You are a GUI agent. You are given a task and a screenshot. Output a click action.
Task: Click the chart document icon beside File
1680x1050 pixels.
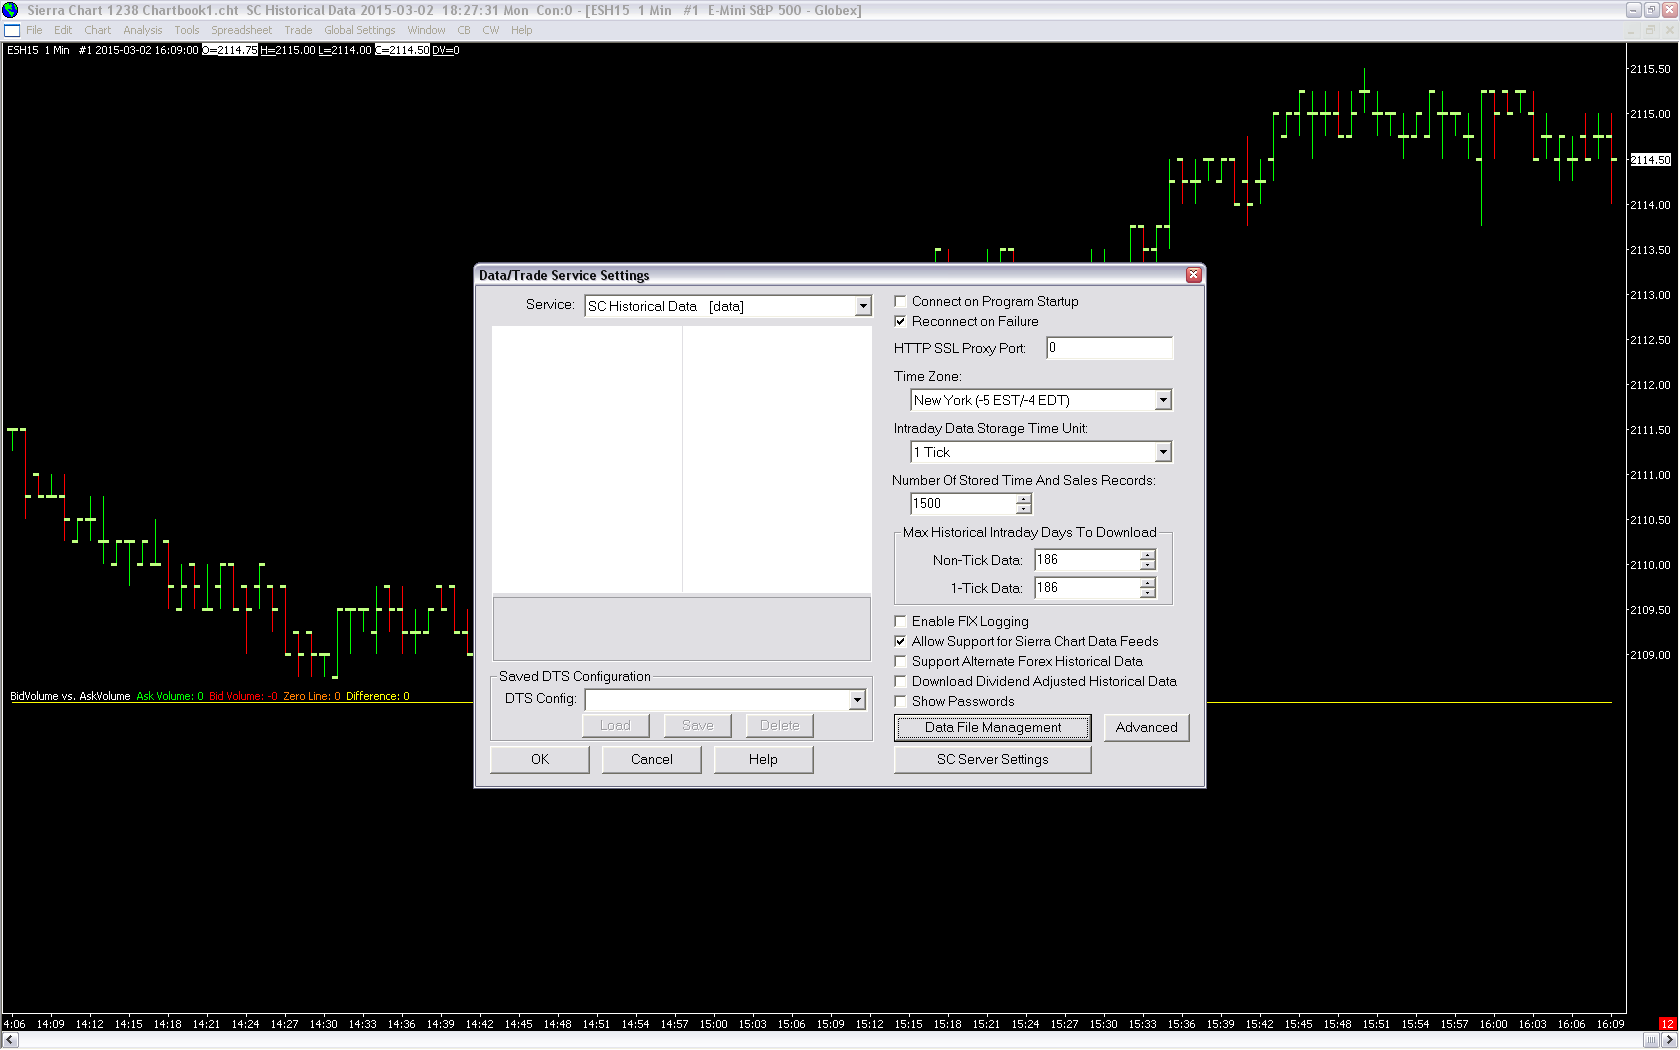tap(12, 31)
